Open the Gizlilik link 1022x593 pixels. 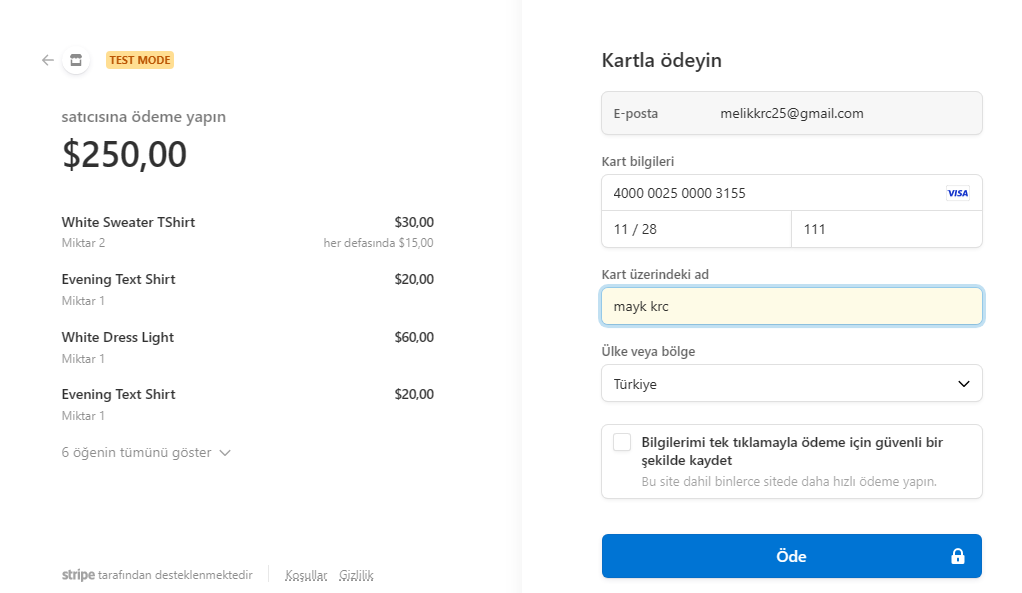coord(356,575)
